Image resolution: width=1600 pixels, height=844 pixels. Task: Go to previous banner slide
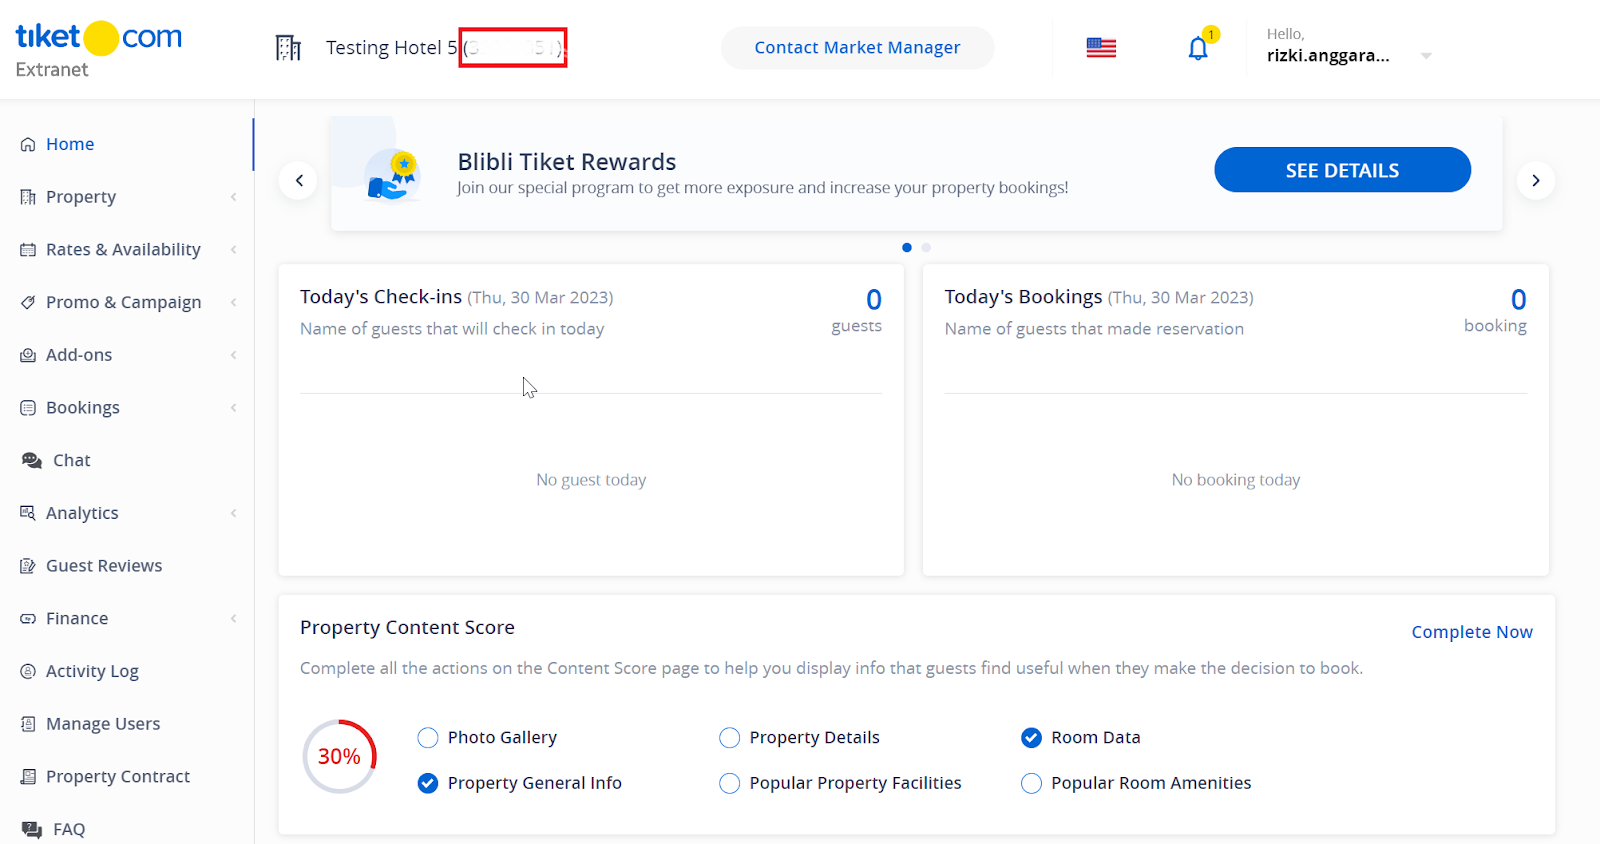point(298,180)
